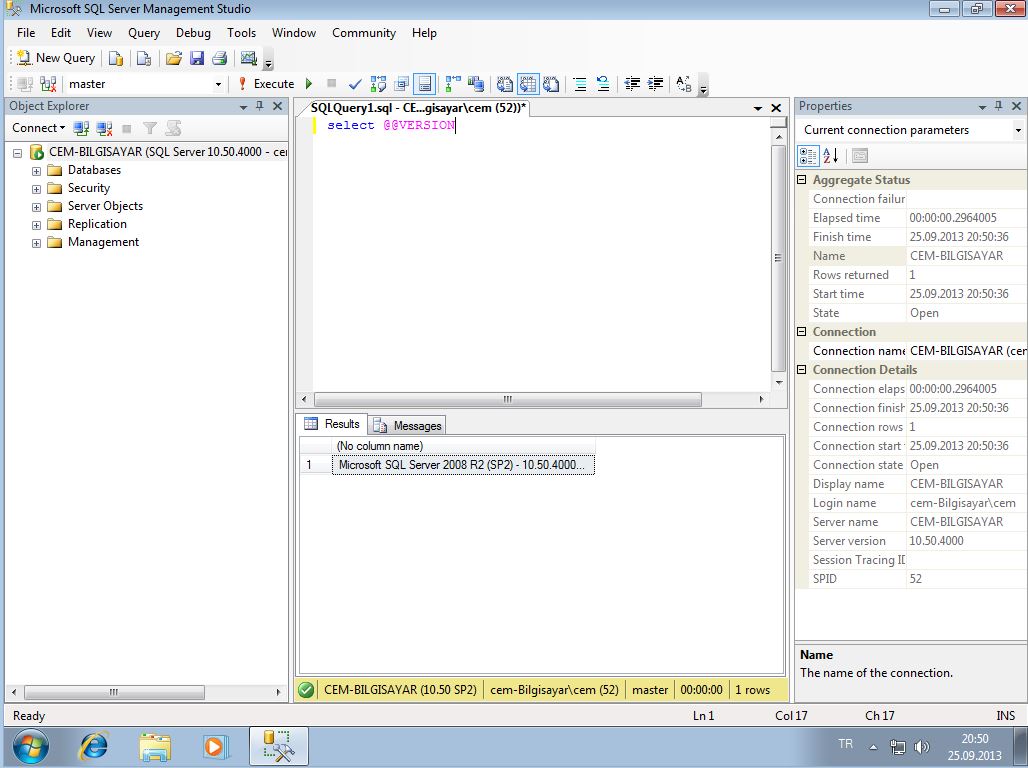Viewport: 1028px width, 768px height.
Task: Run the query with Execute
Action: coord(266,84)
